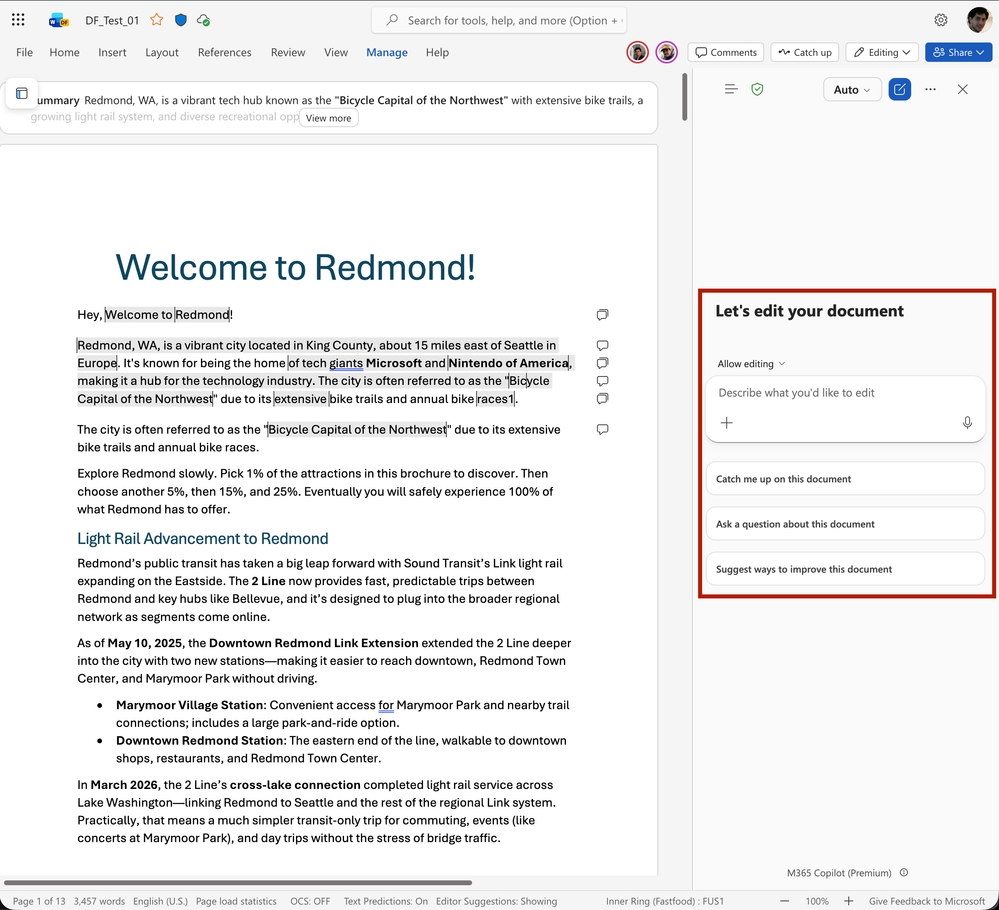Viewport: 999px width, 910px height.
Task: Expand the Allow editing dropdown
Action: point(751,364)
